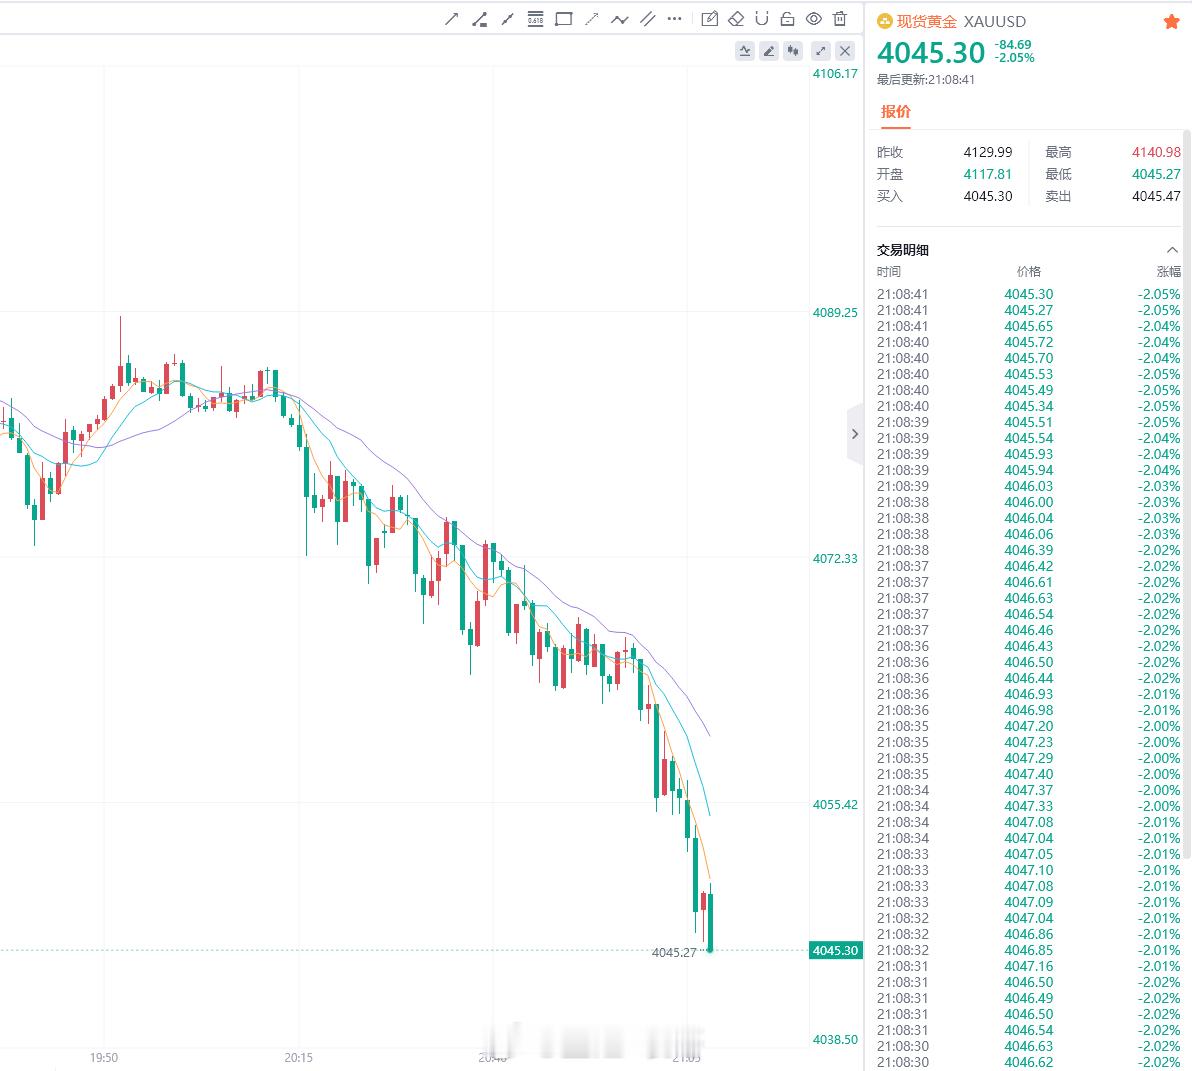The image size is (1192, 1071).
Task: Click the 4045.30 price axis label
Action: 835,950
